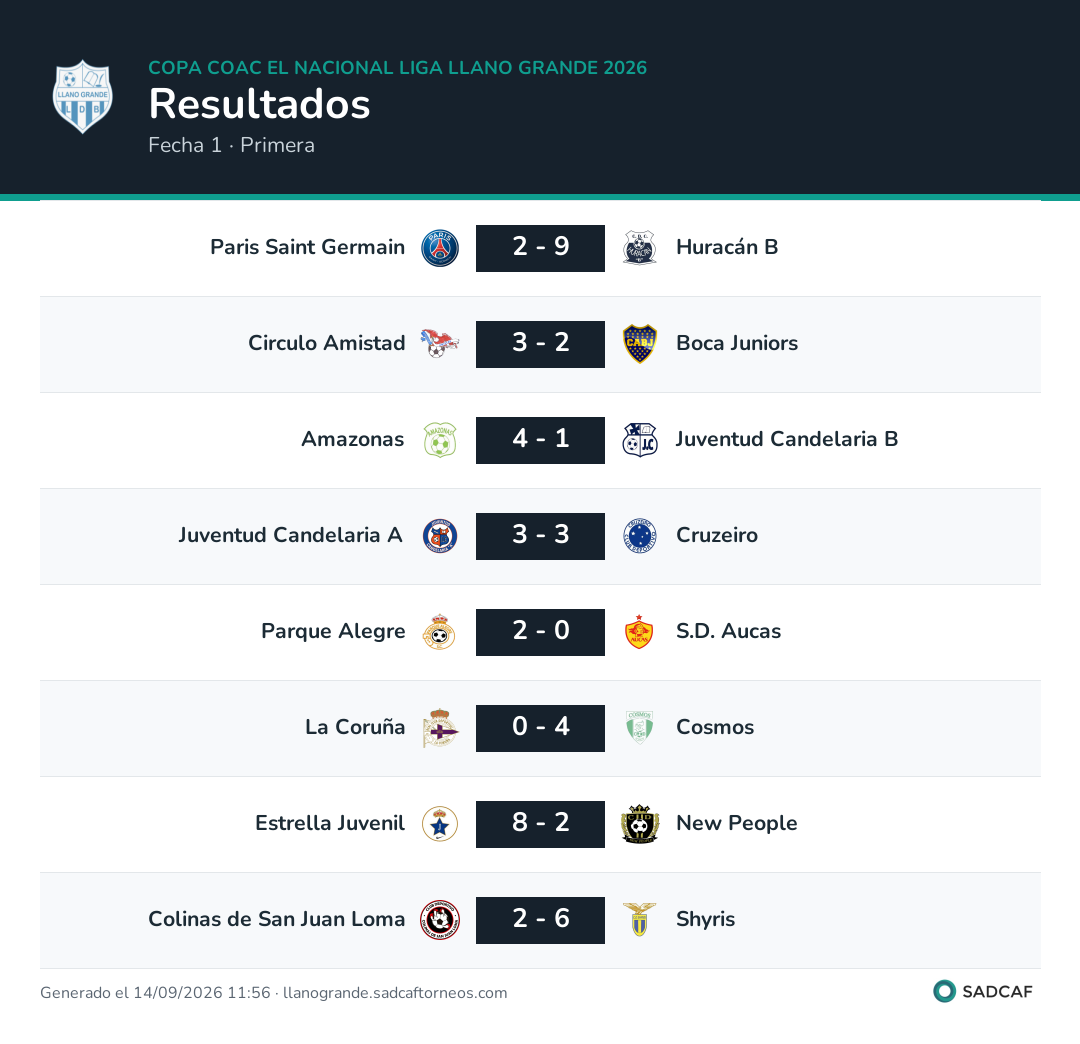
Task: Select the S.D. Aucas crest
Action: [639, 631]
